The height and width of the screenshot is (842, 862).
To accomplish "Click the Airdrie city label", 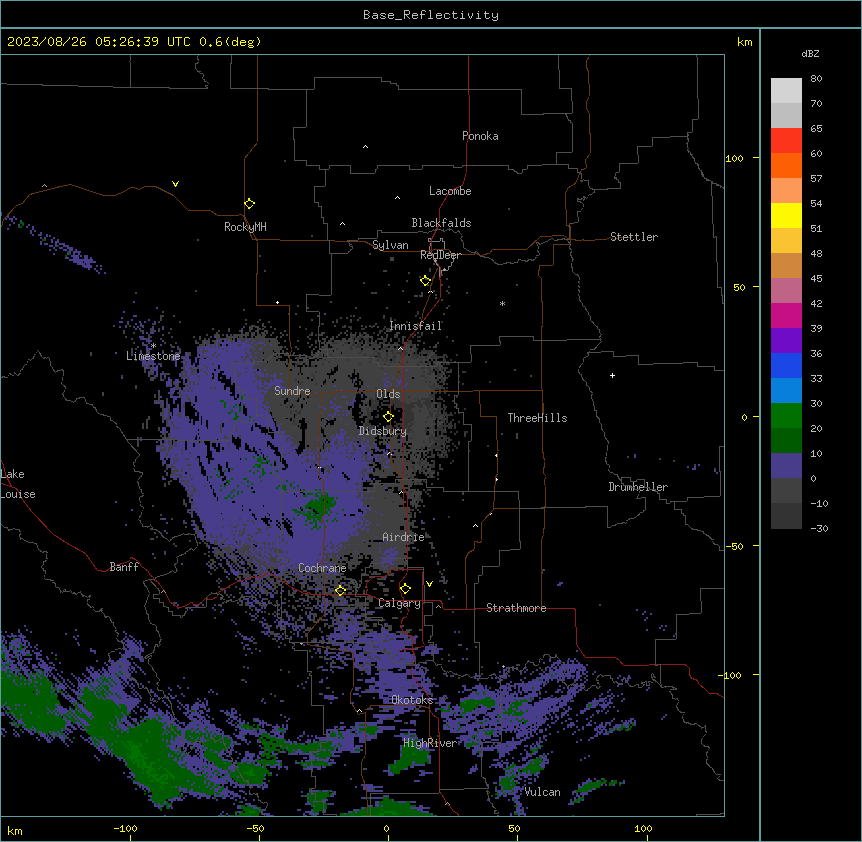I will 404,537.
